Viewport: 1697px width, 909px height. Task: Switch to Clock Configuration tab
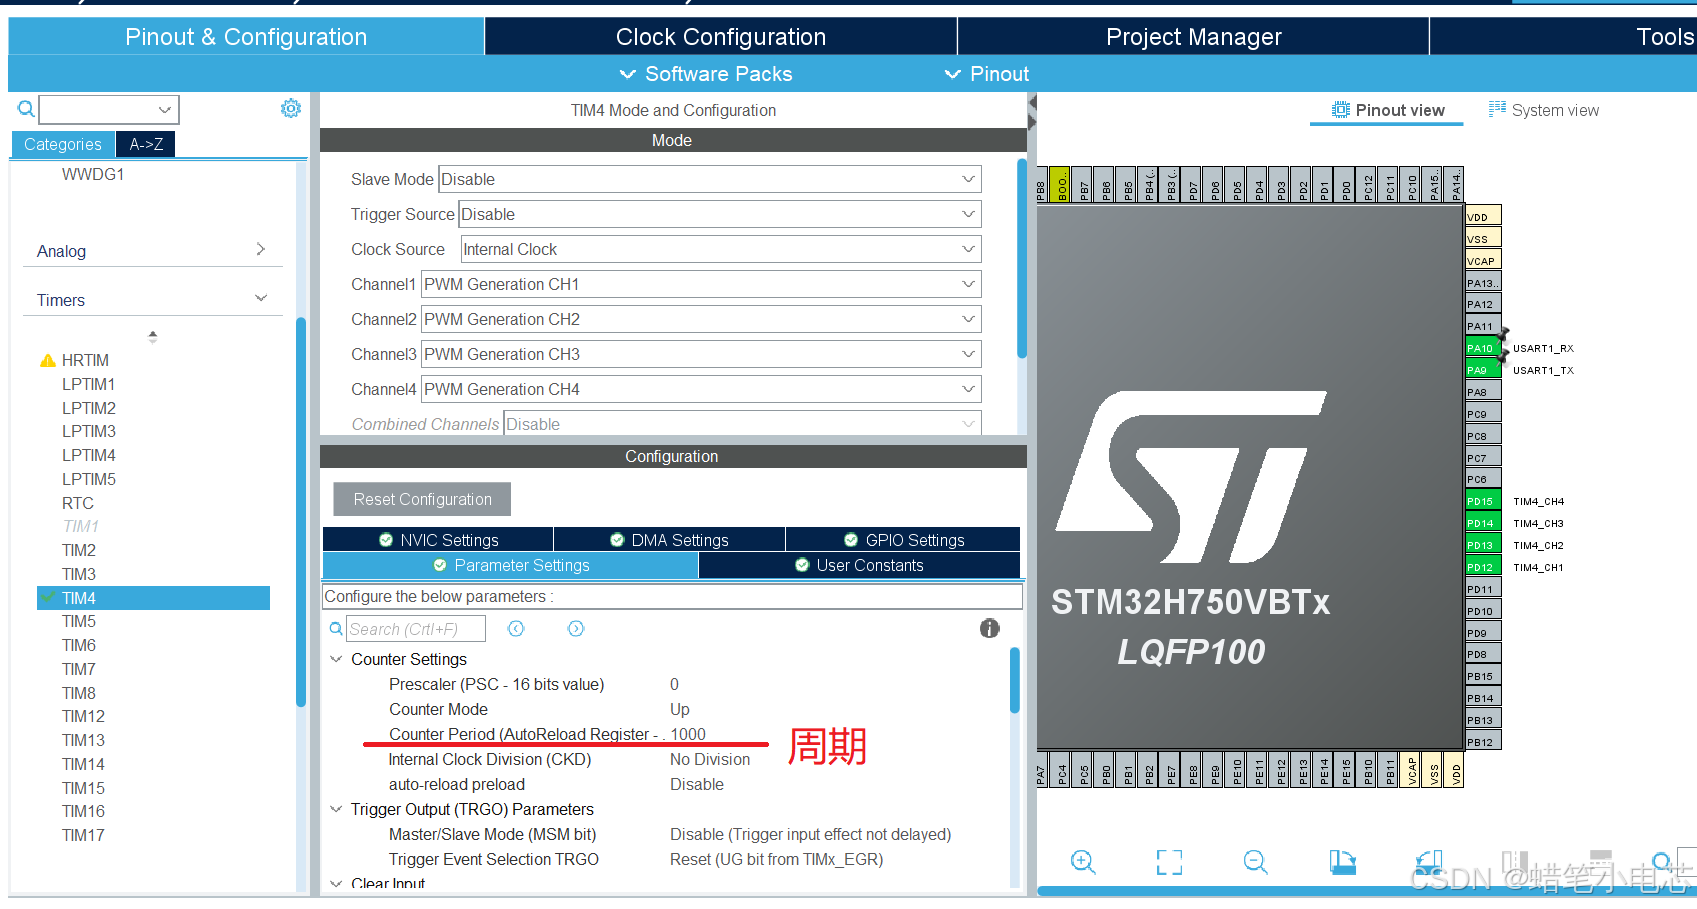click(x=721, y=37)
